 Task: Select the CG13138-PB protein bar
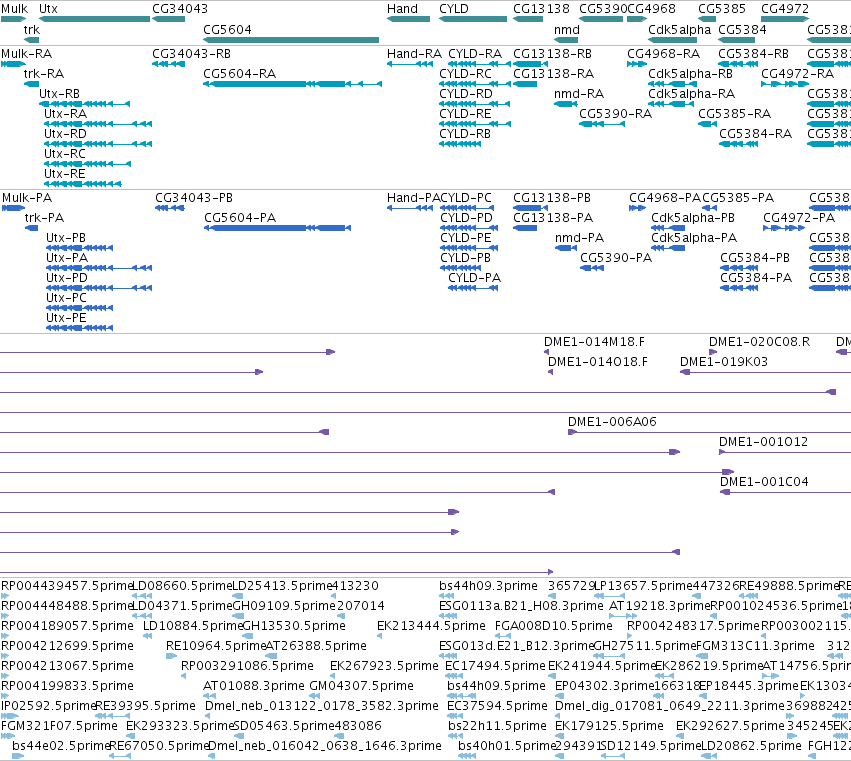tap(530, 208)
